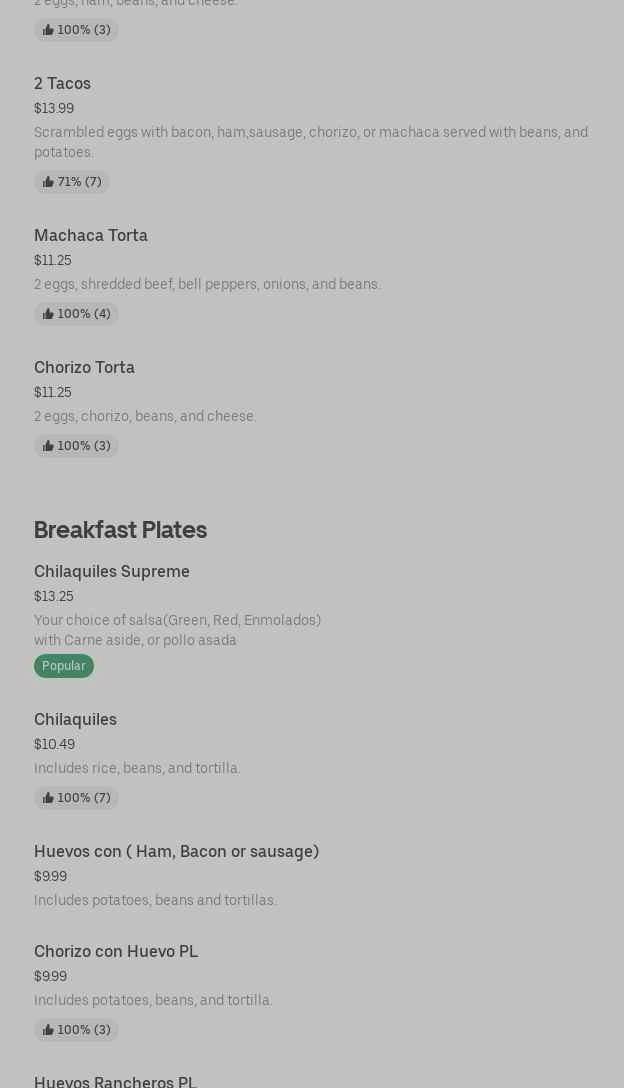Click thumbs-up icon under Machaca Torta
The width and height of the screenshot is (624, 1088).
pyautogui.click(x=48, y=314)
